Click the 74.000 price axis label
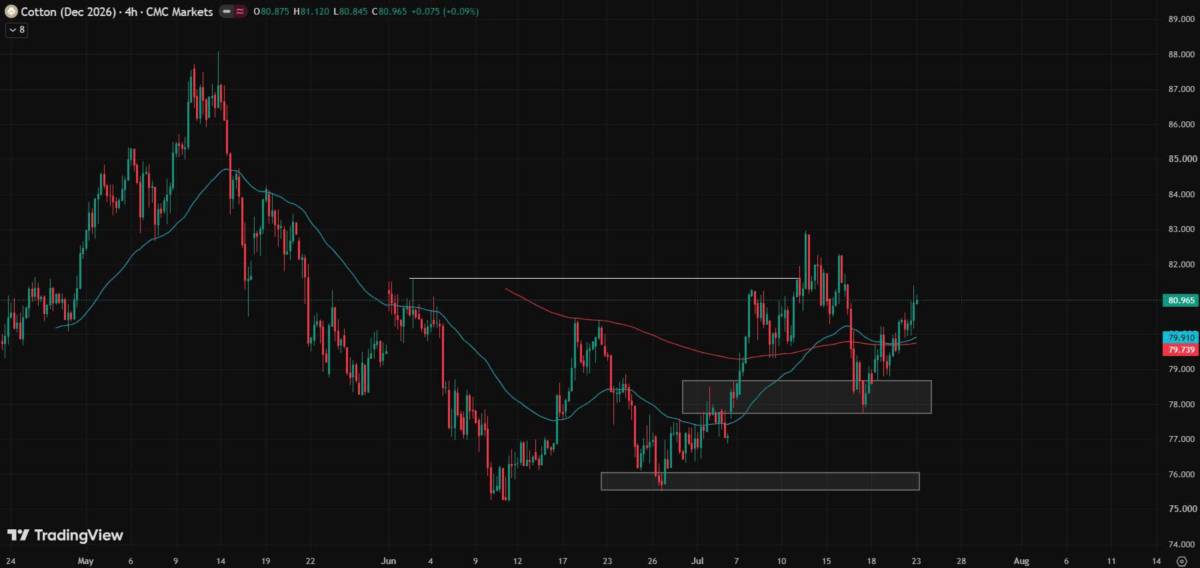This screenshot has width=1200, height=568. [x=1181, y=544]
